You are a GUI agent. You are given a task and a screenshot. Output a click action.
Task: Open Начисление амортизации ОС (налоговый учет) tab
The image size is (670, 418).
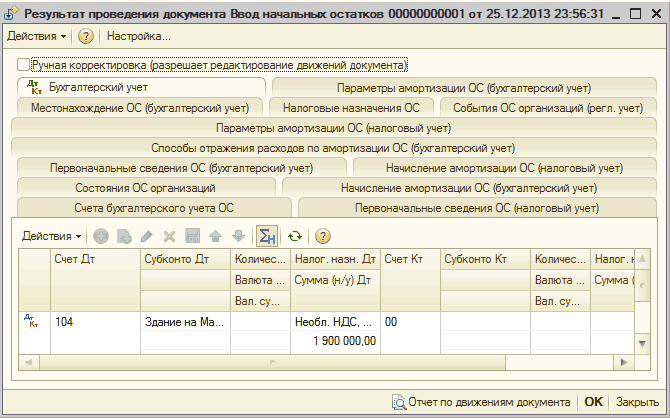point(504,168)
